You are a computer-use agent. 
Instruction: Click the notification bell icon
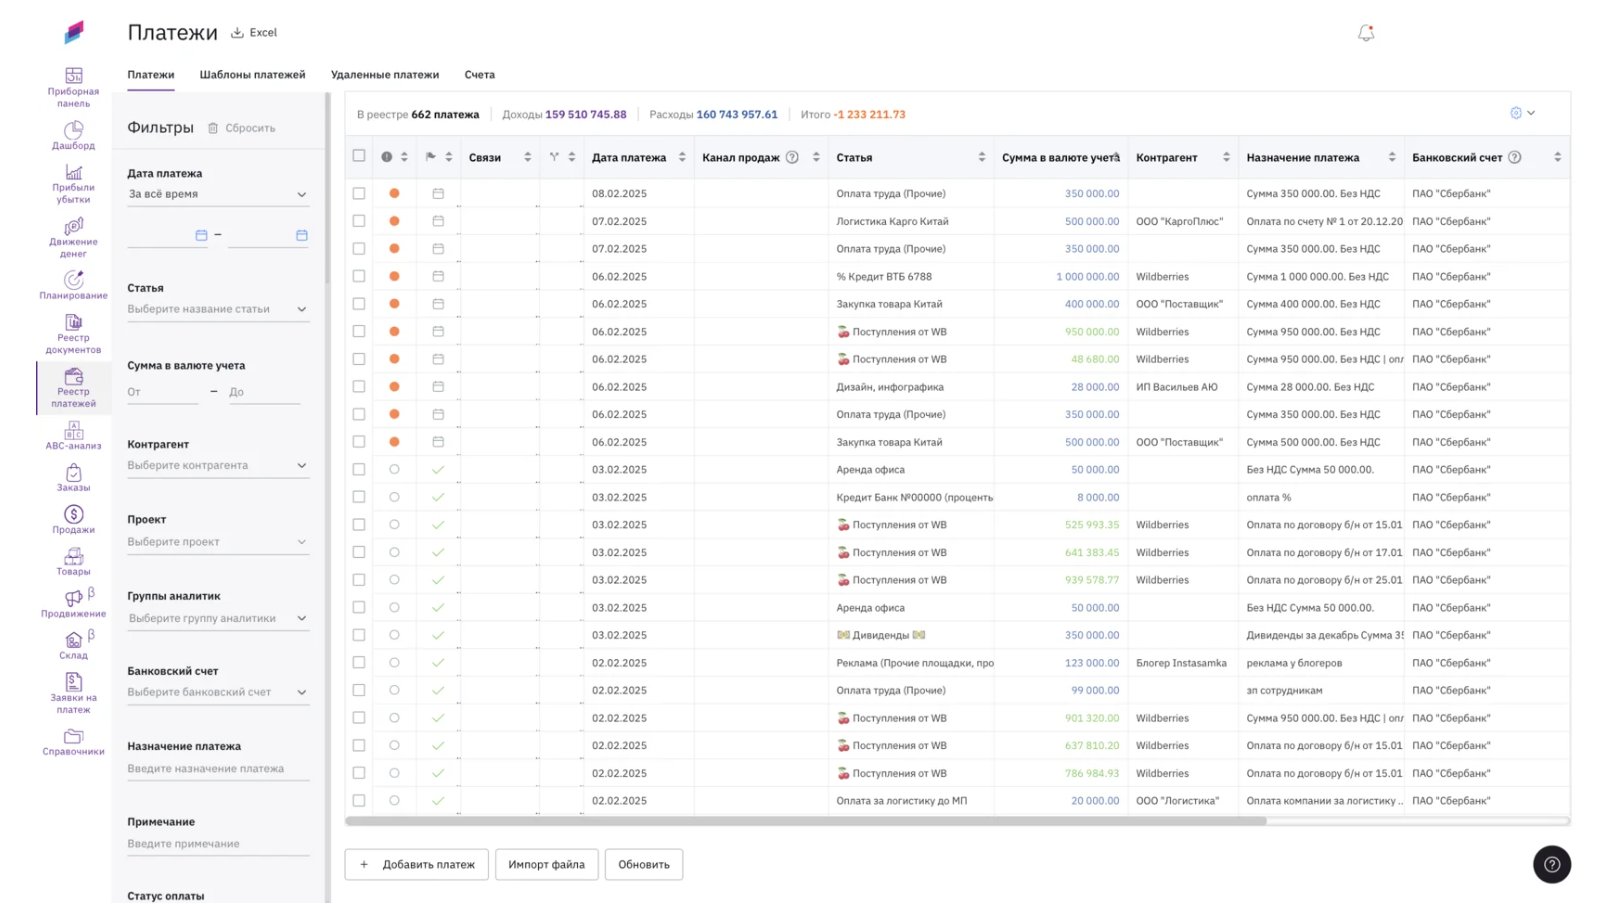point(1365,33)
